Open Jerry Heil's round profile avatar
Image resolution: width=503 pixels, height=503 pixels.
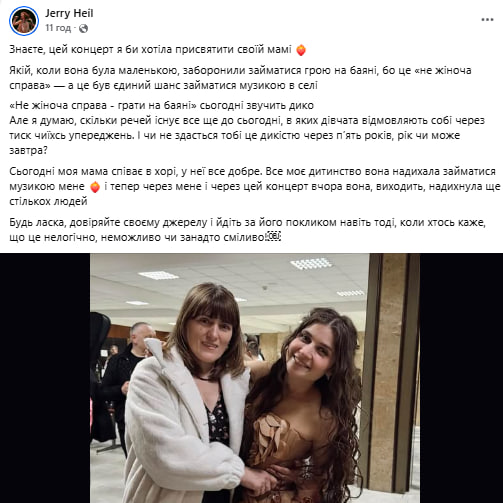pos(24,21)
